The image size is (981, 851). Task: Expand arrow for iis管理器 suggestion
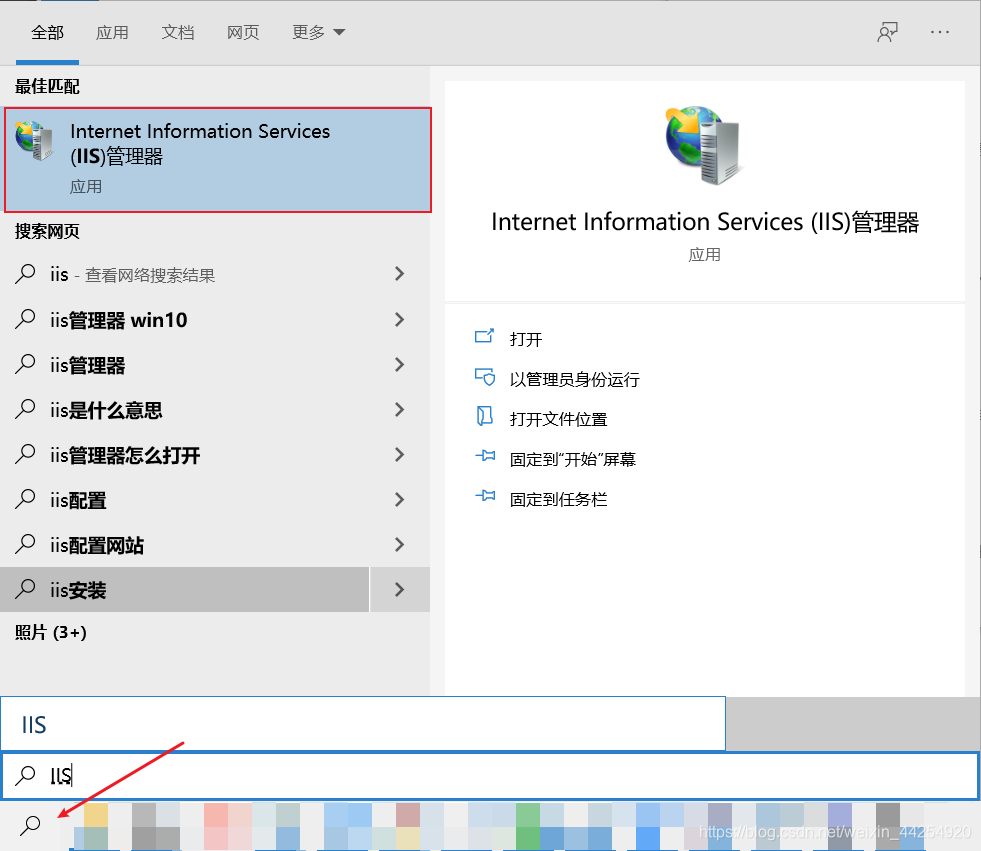click(399, 364)
